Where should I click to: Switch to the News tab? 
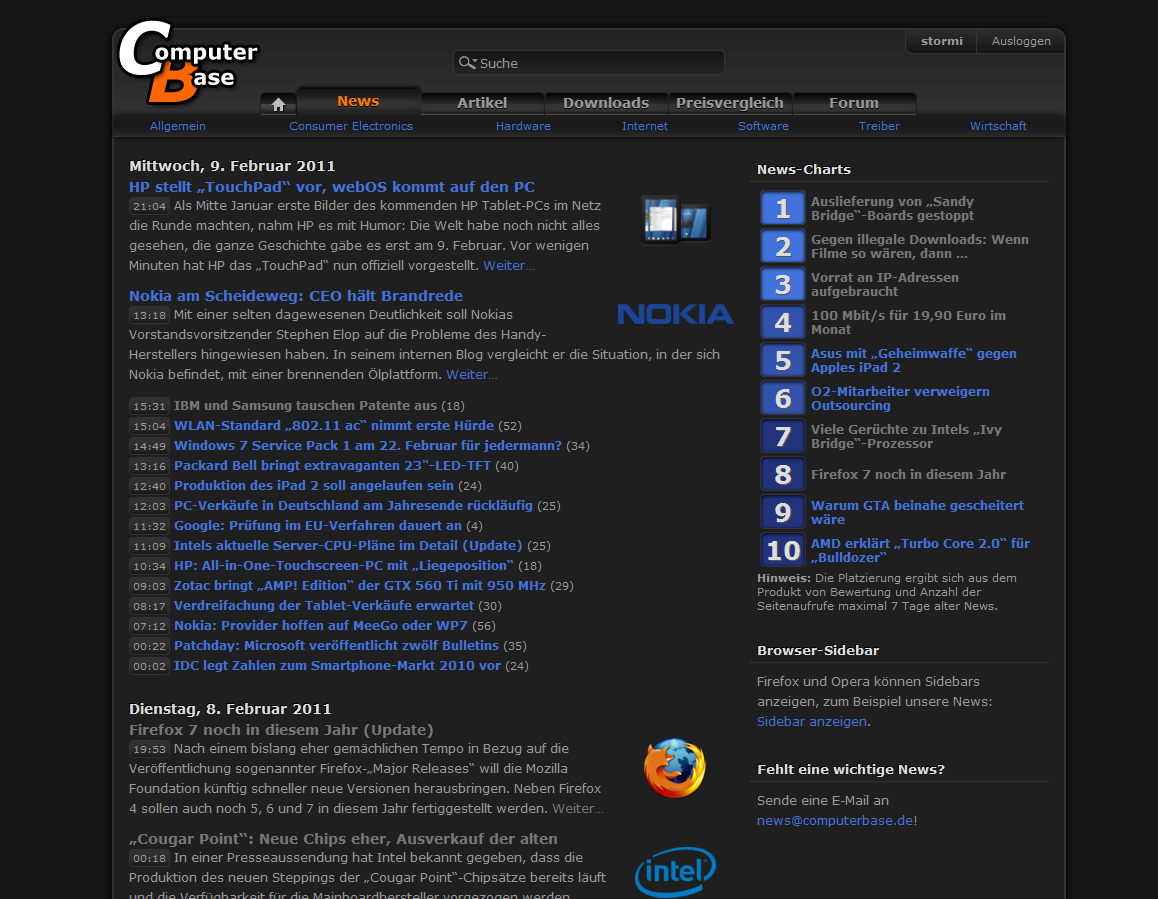pyautogui.click(x=358, y=101)
